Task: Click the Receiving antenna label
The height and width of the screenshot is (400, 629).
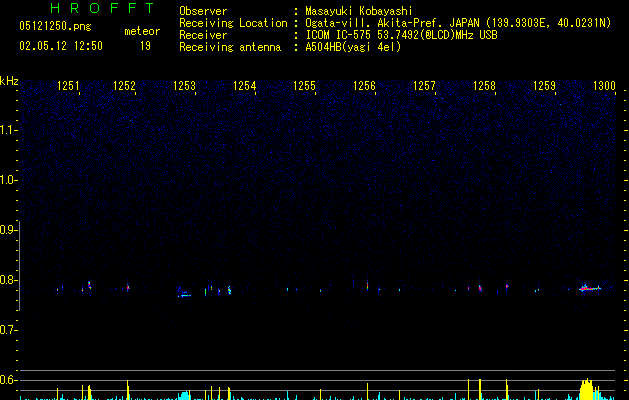Action: tap(230, 47)
